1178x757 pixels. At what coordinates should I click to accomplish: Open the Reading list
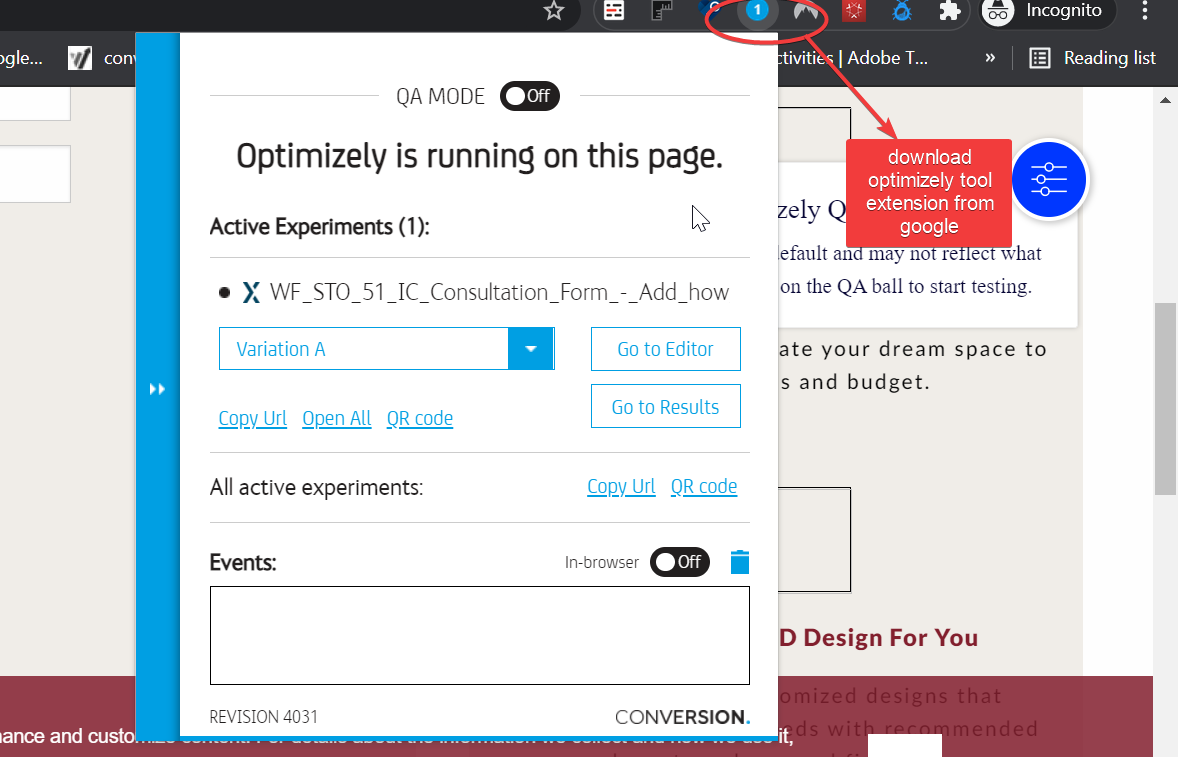point(1093,58)
